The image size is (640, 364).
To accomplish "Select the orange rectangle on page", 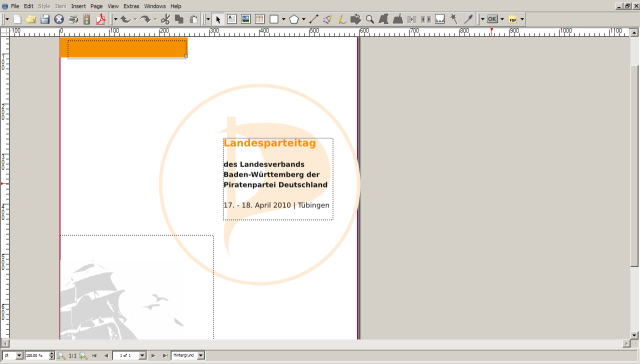I will (x=123, y=47).
